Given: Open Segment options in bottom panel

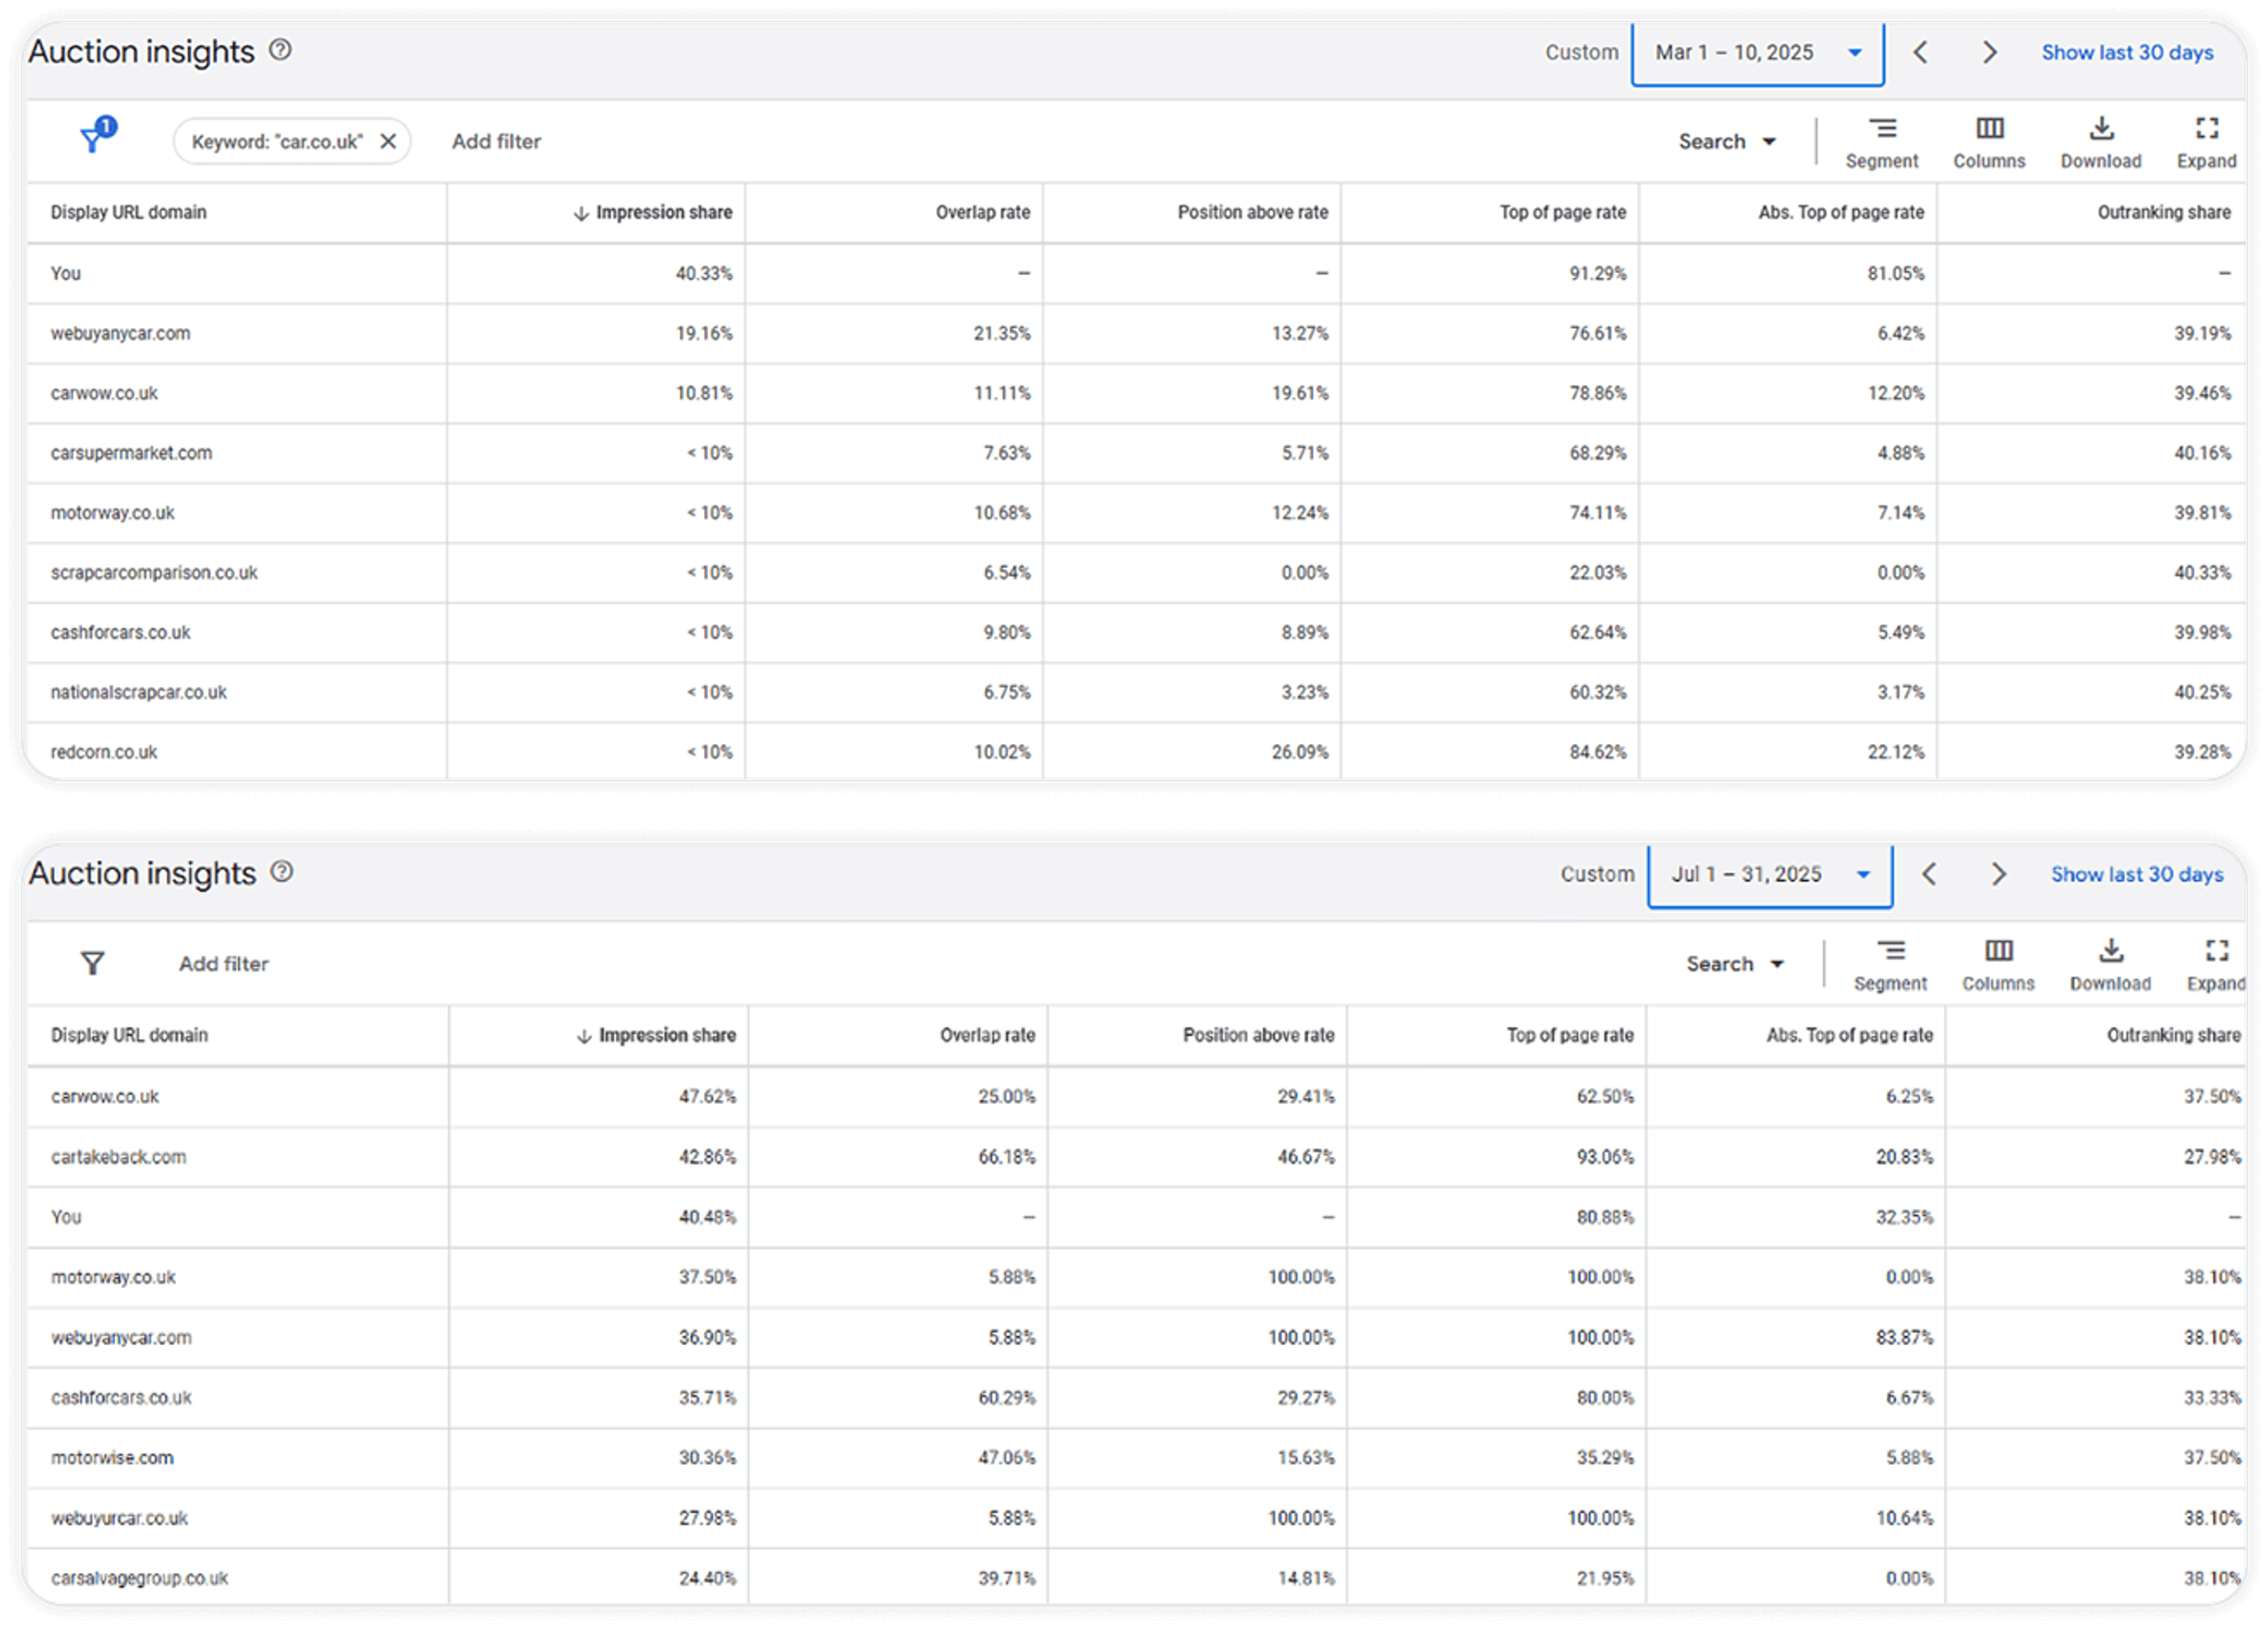Looking at the screenshot, I should tap(1890, 965).
